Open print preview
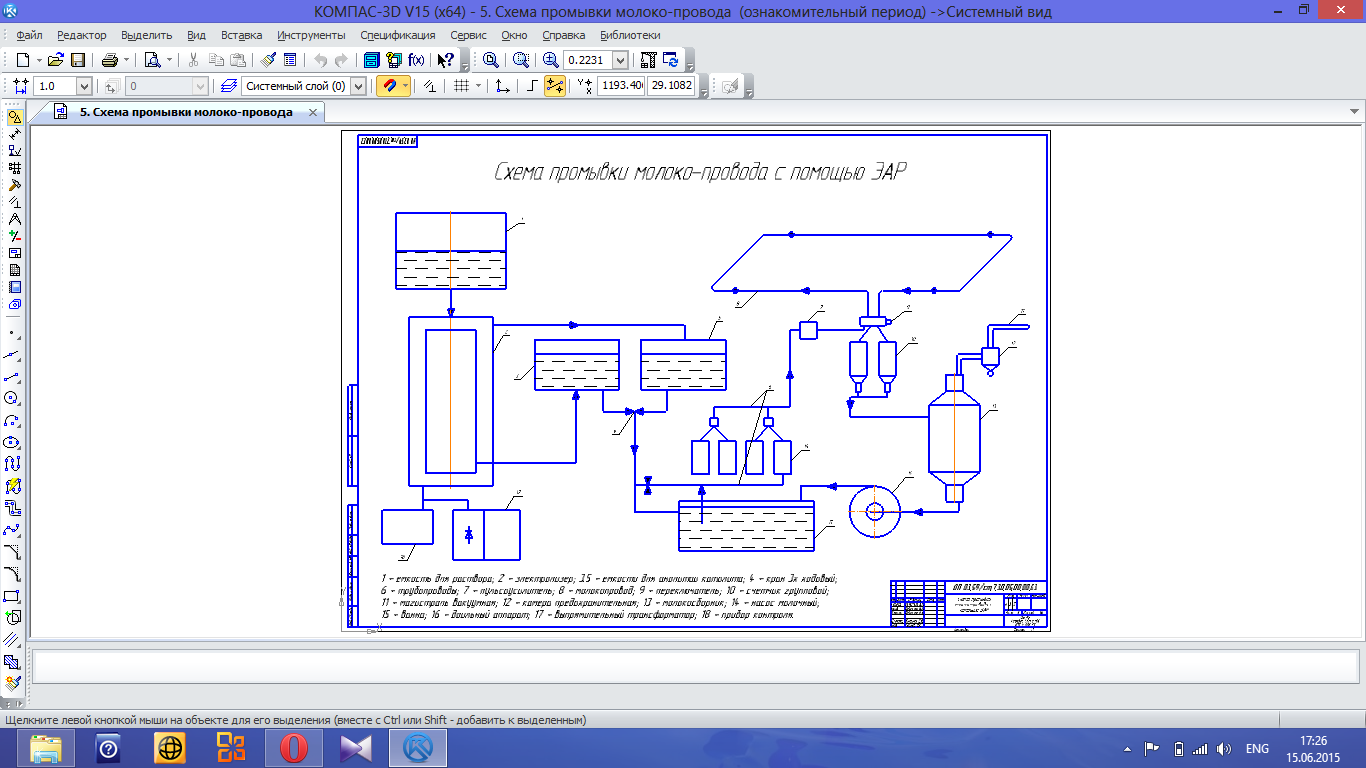This screenshot has height=768, width=1366. [x=152, y=60]
